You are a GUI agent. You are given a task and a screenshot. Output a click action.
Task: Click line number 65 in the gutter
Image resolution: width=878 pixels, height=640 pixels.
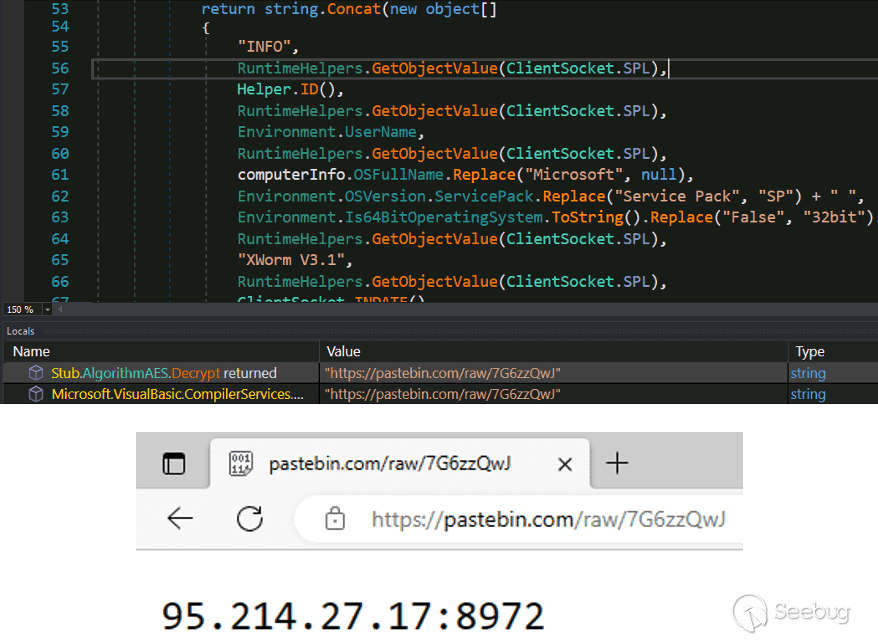(60, 260)
